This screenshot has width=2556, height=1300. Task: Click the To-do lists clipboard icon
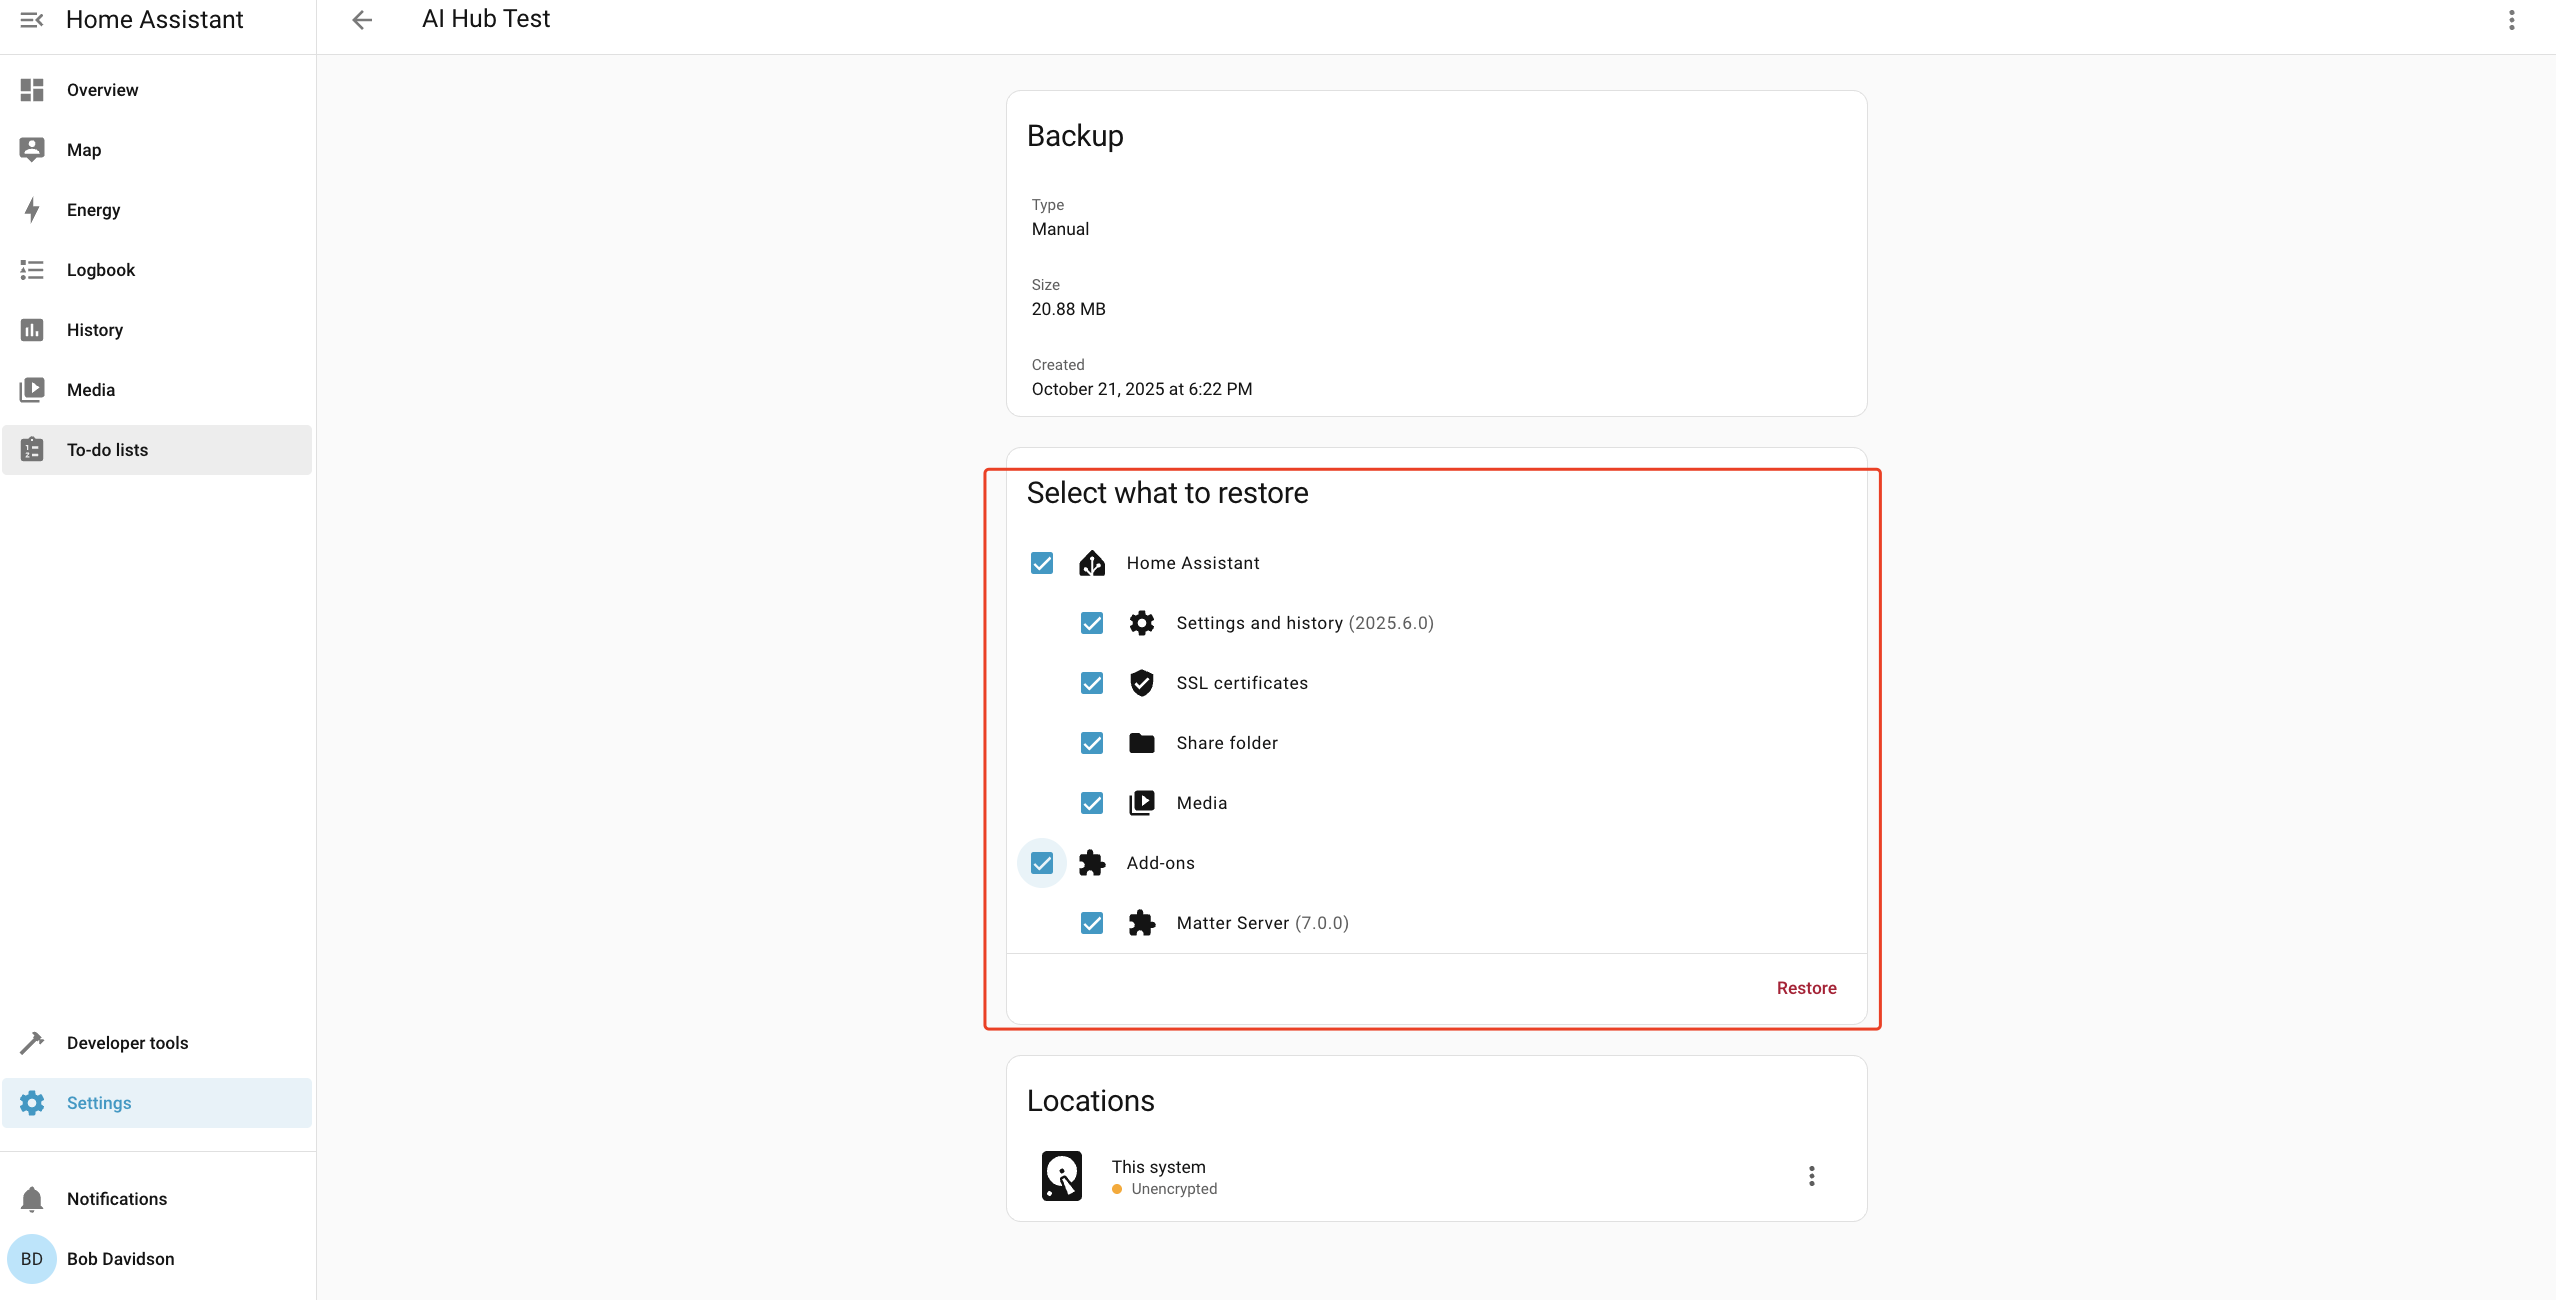pyautogui.click(x=32, y=450)
